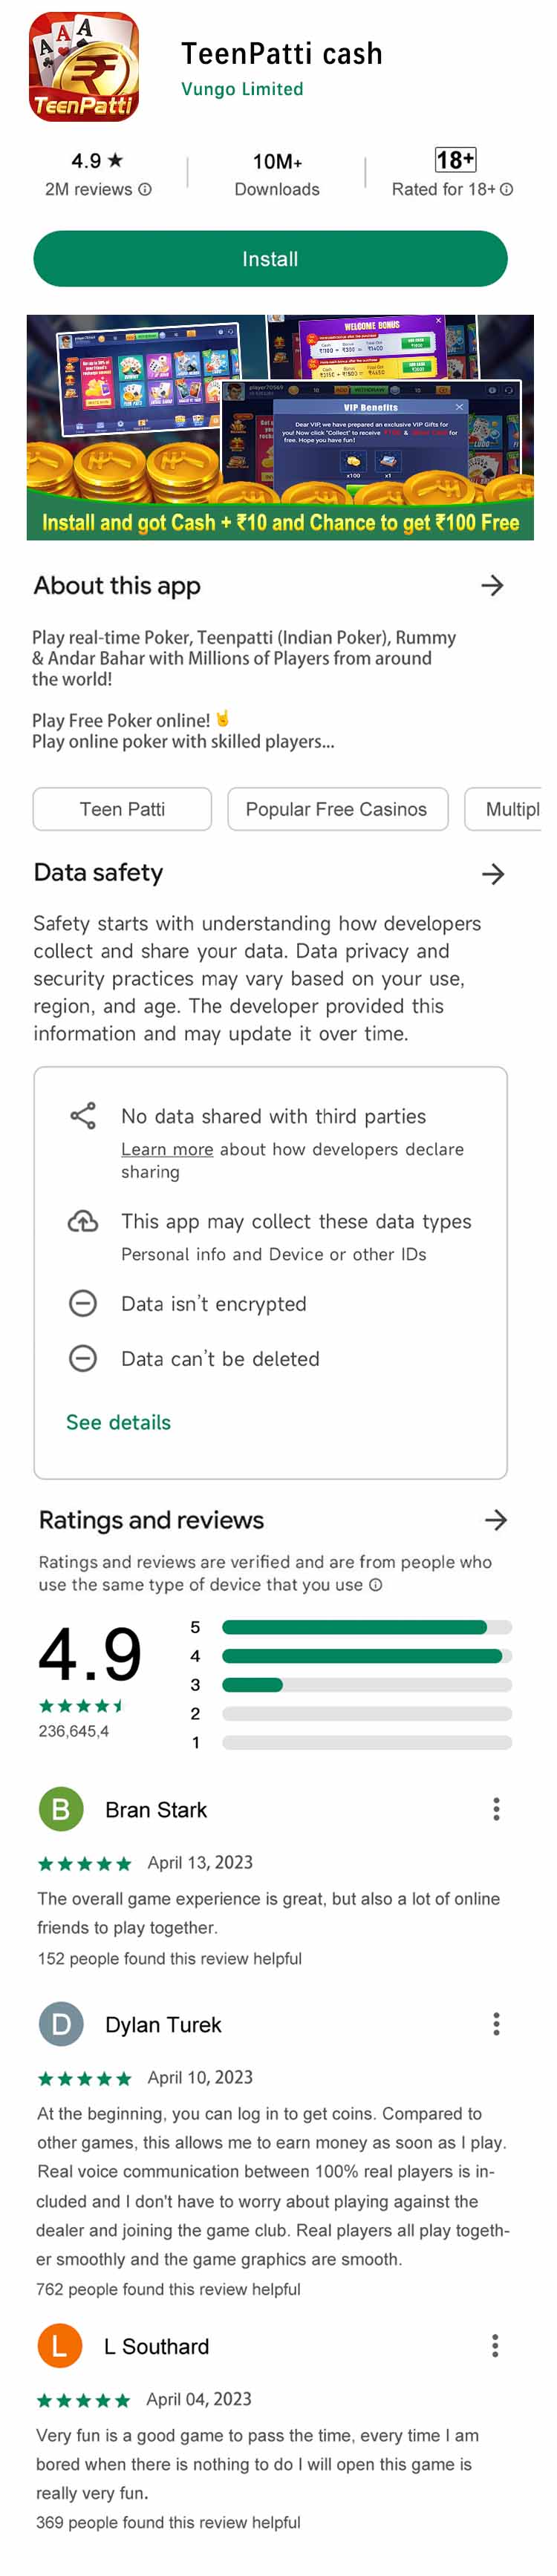557x2576 pixels.
Task: Select the Teen Patti tag chip
Action: [x=122, y=809]
